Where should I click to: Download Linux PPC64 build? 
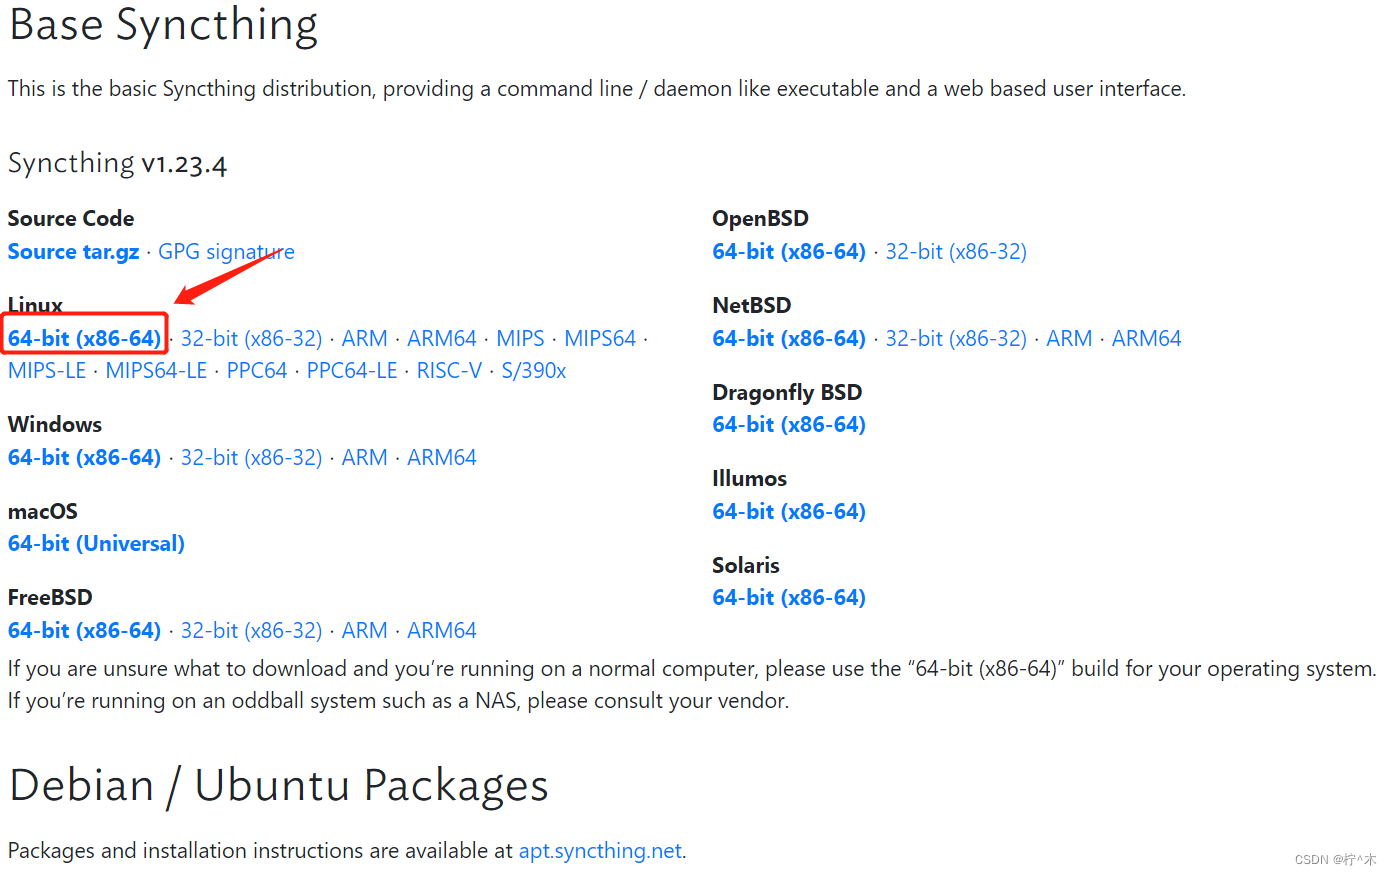tap(257, 371)
